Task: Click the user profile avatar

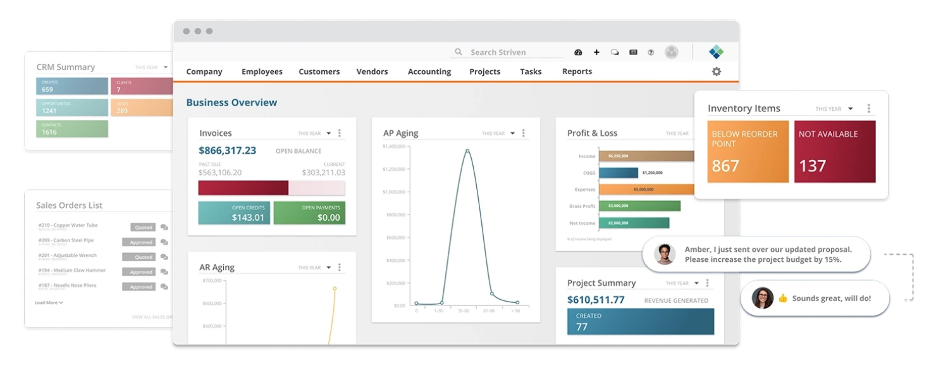Action: [672, 52]
